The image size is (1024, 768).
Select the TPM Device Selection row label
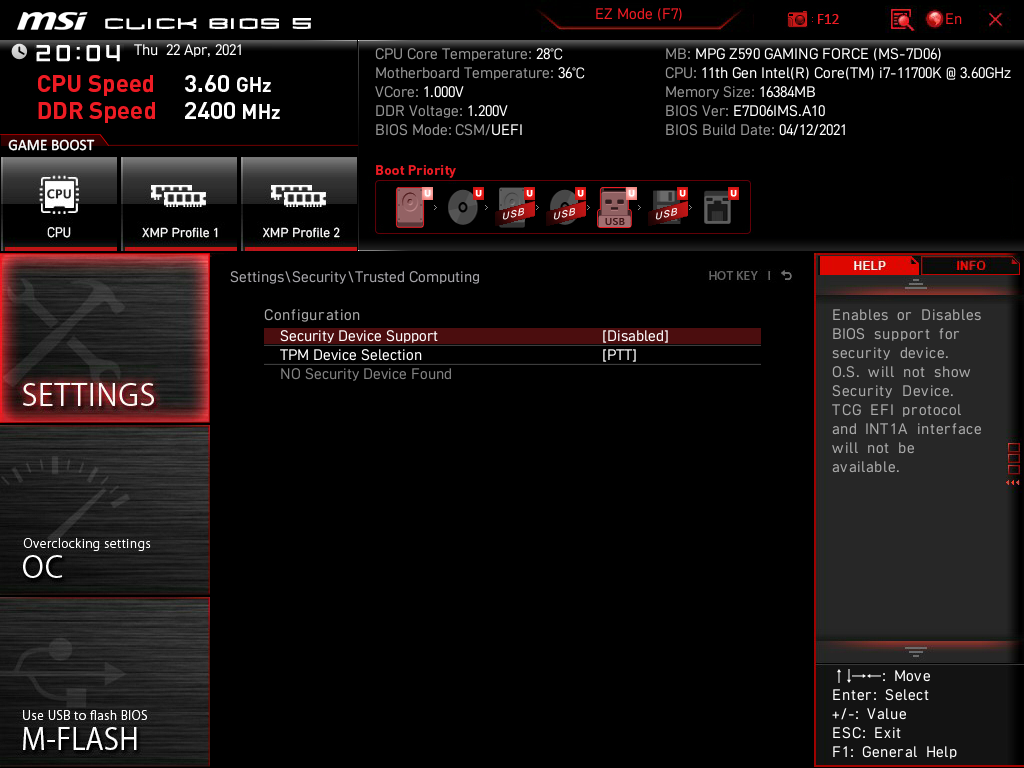(x=351, y=355)
